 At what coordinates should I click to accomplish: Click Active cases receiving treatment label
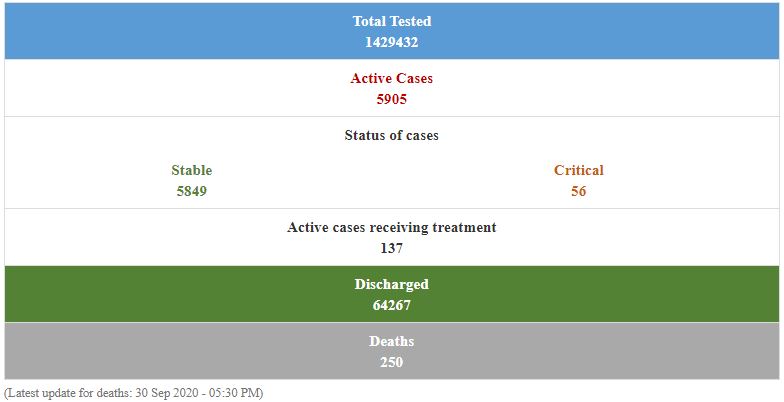(391, 227)
